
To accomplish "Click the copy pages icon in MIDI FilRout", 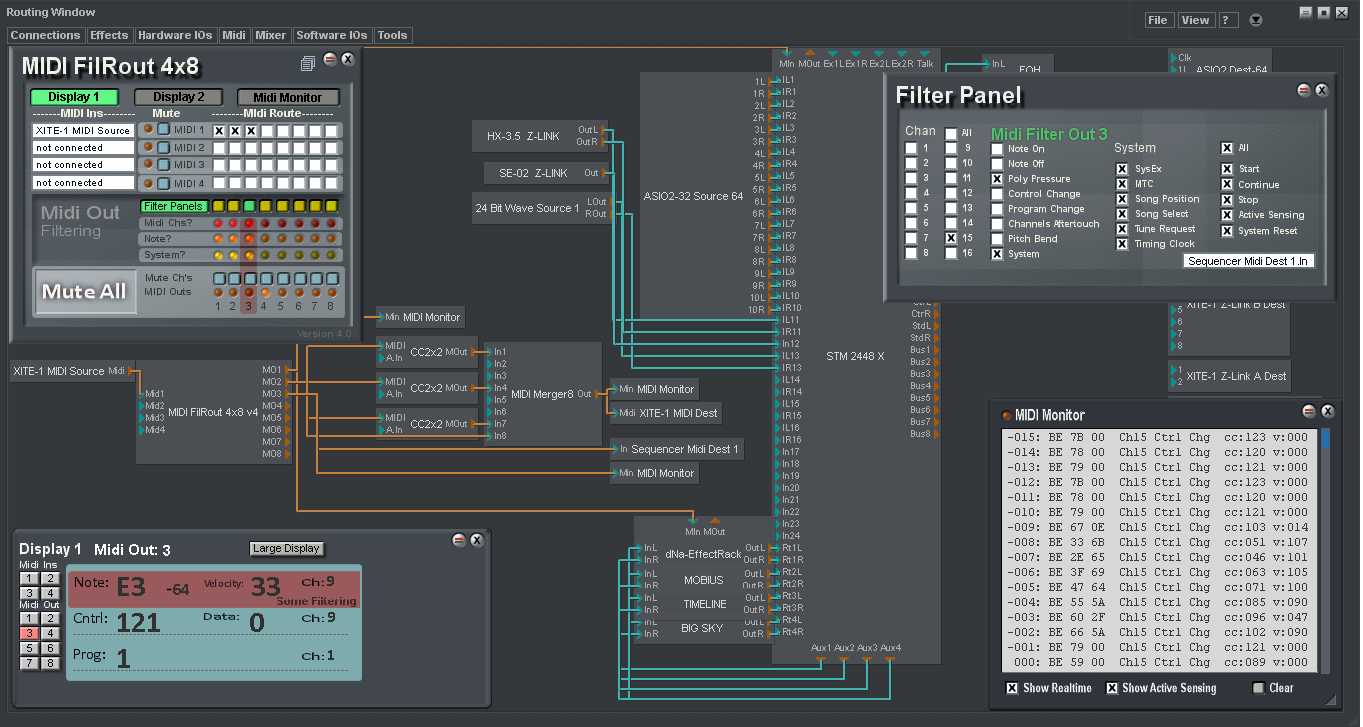I will pos(308,64).
